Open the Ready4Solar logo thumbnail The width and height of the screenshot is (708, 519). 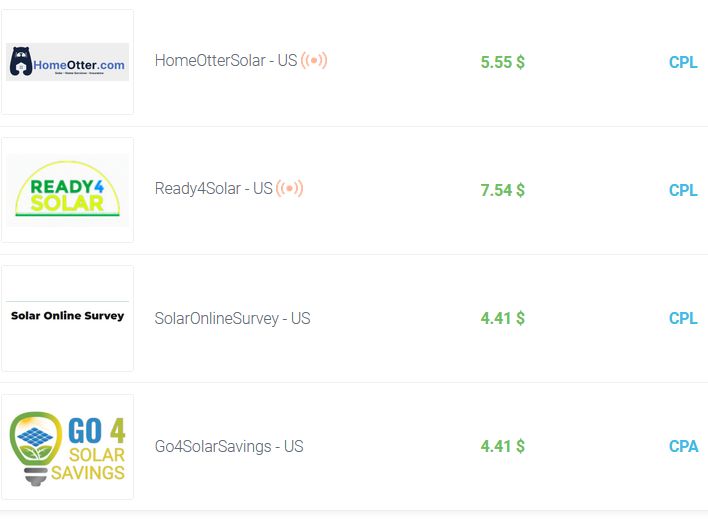click(x=67, y=190)
